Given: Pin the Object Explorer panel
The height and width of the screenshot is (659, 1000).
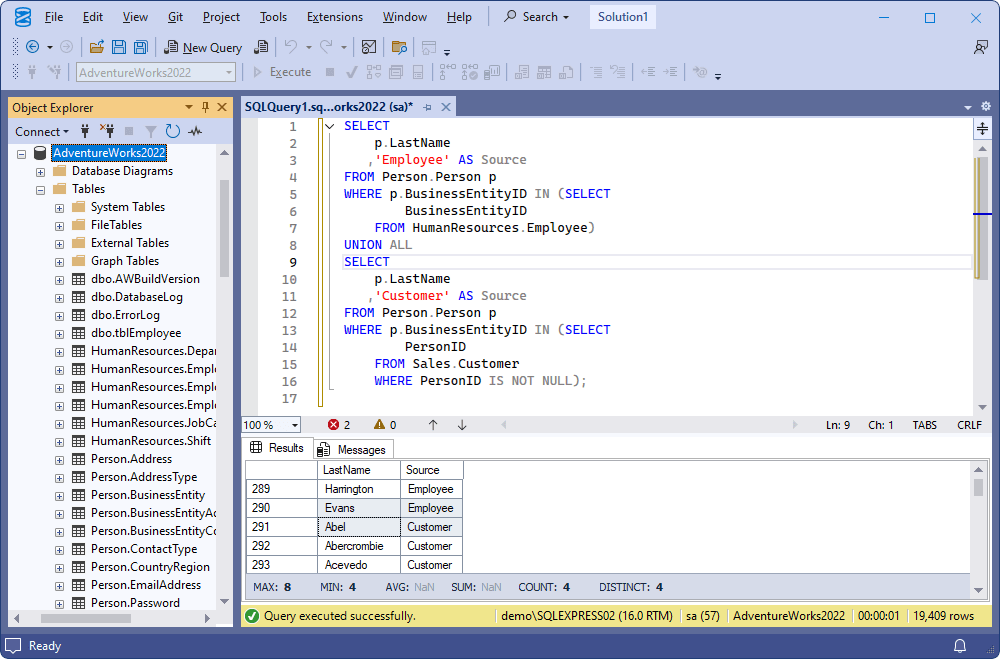Looking at the screenshot, I should (x=205, y=107).
